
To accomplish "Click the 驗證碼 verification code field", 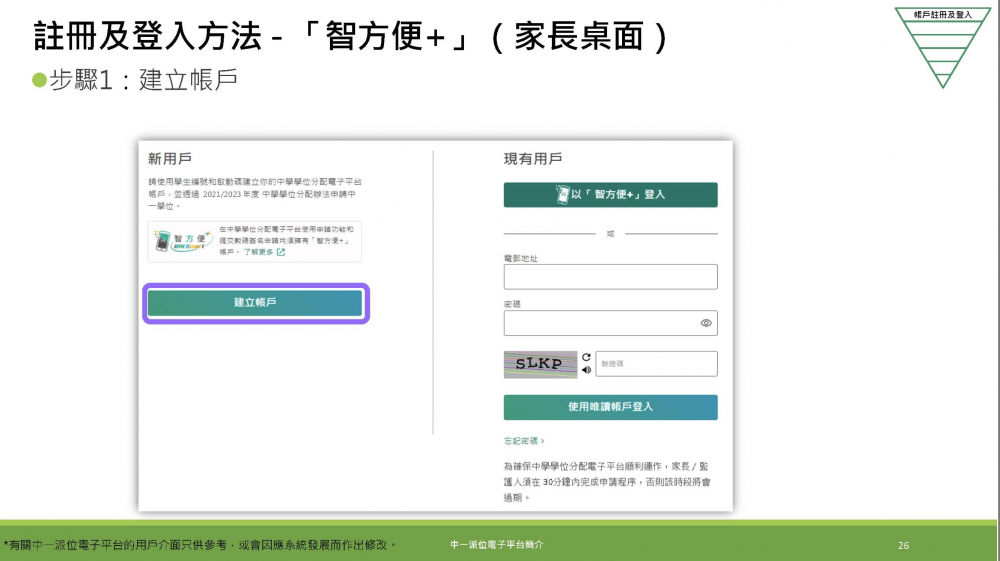I will pyautogui.click(x=656, y=364).
